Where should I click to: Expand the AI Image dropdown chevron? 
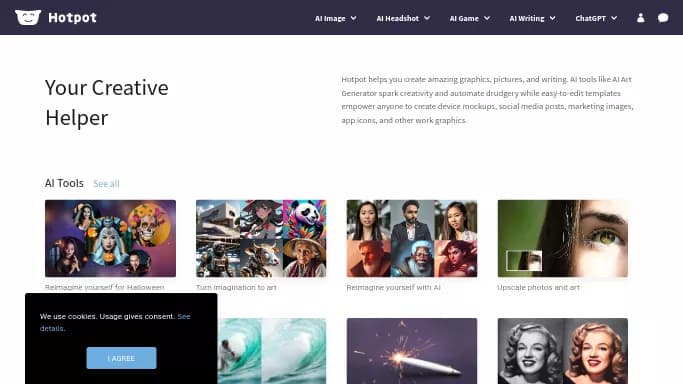[x=353, y=18]
